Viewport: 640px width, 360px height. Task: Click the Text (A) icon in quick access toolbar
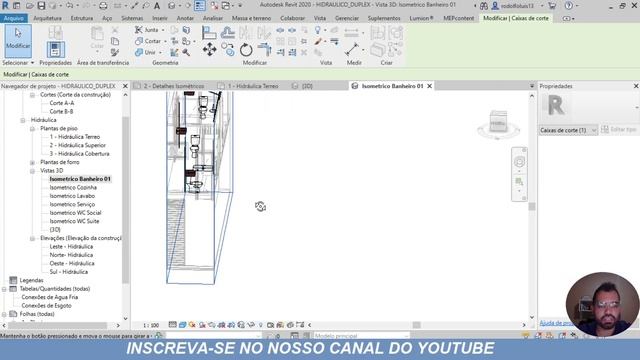157,6
